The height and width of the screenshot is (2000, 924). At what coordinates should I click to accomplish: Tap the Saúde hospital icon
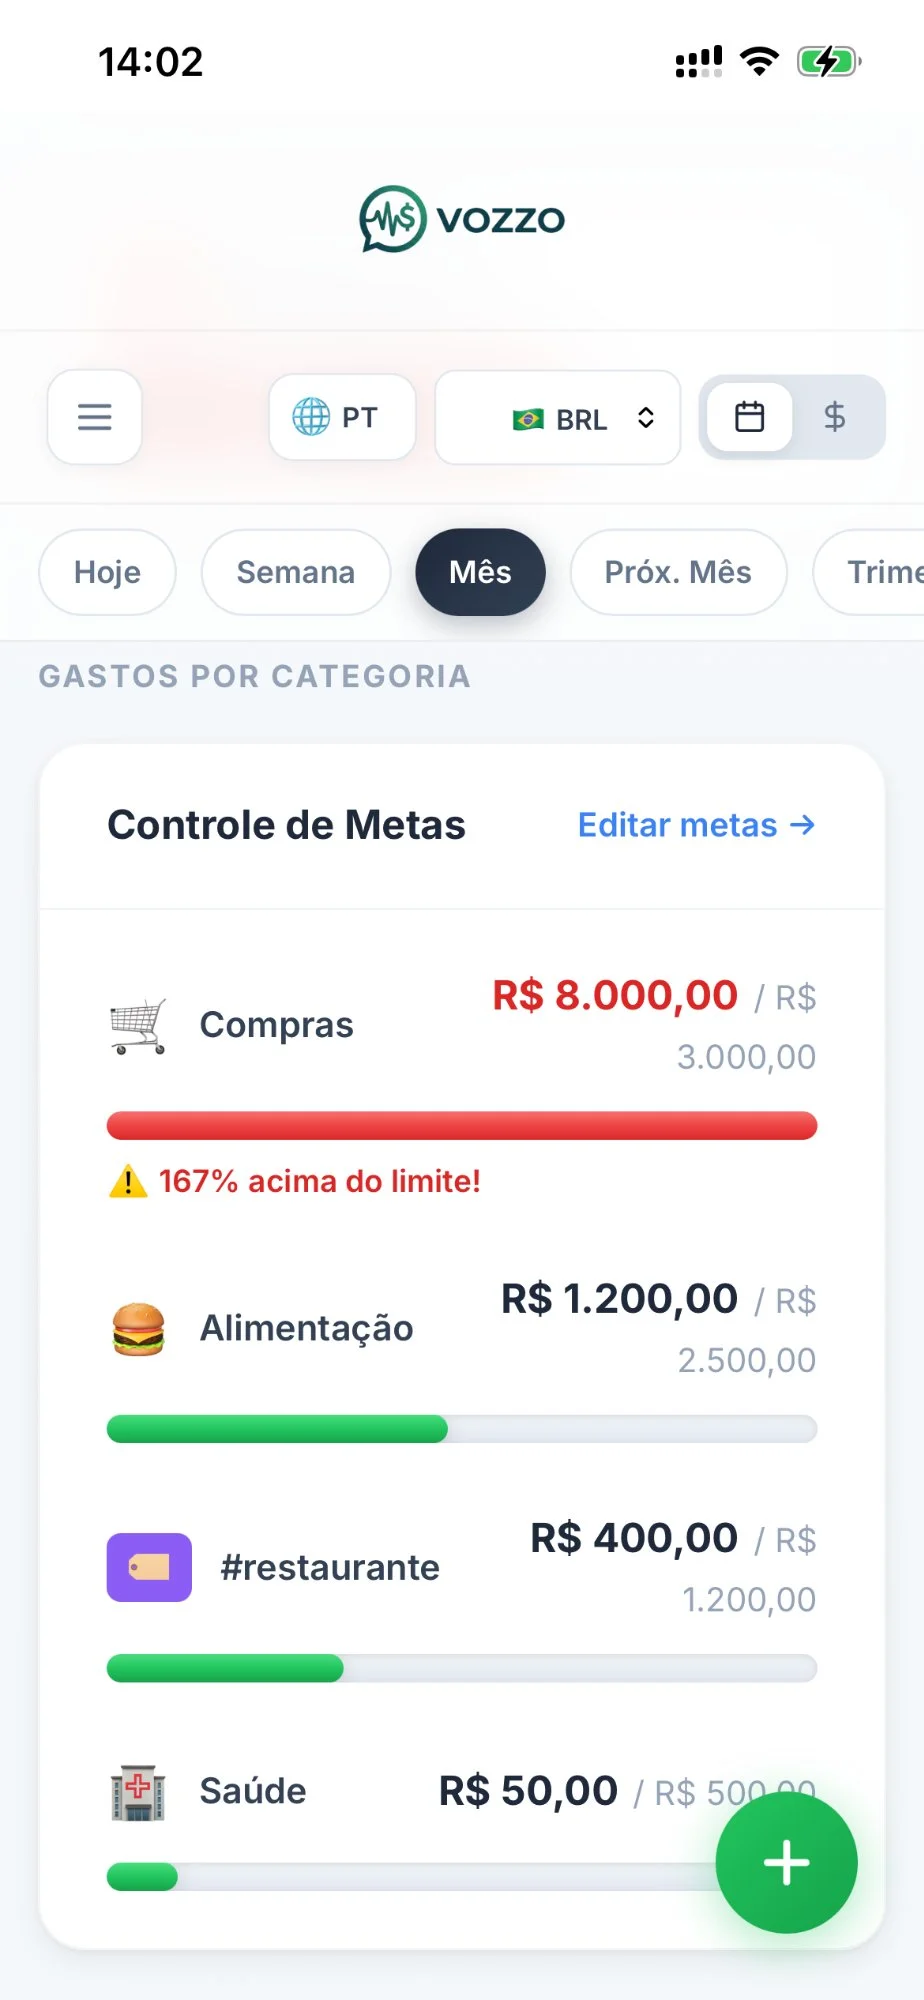click(138, 1792)
